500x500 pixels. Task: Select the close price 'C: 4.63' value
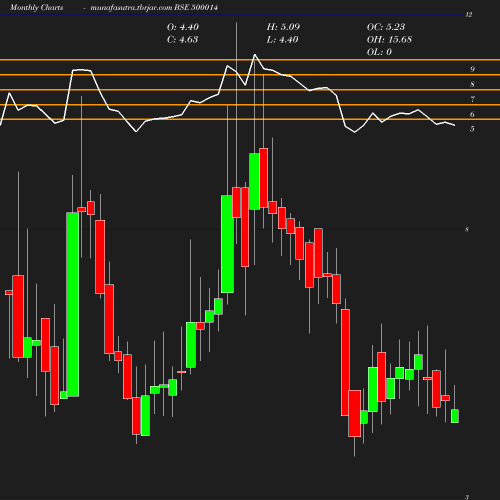pyautogui.click(x=182, y=40)
